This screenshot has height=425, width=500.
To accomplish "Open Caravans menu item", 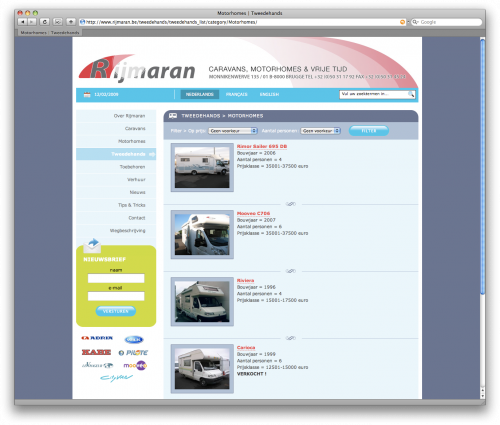I will 116,128.
